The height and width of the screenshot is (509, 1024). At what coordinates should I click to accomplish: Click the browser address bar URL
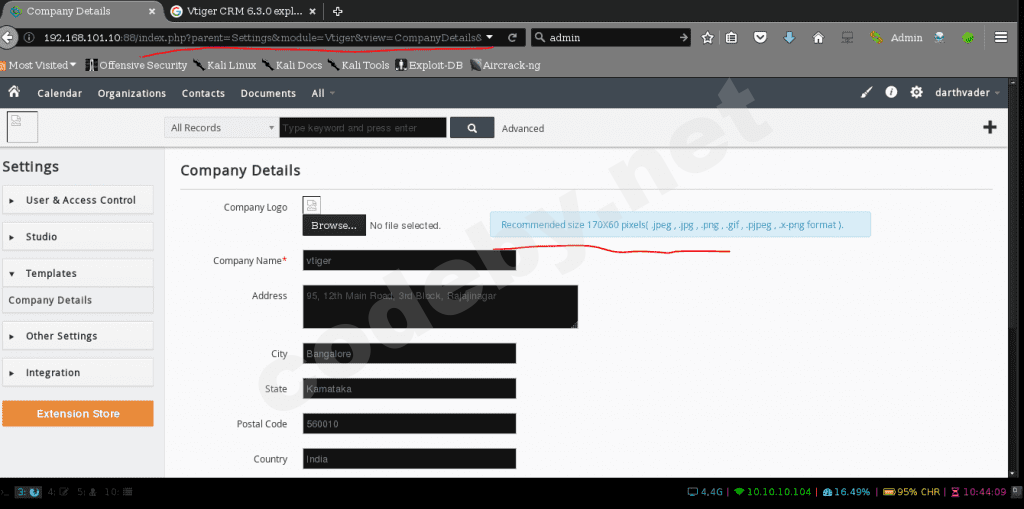(263, 38)
